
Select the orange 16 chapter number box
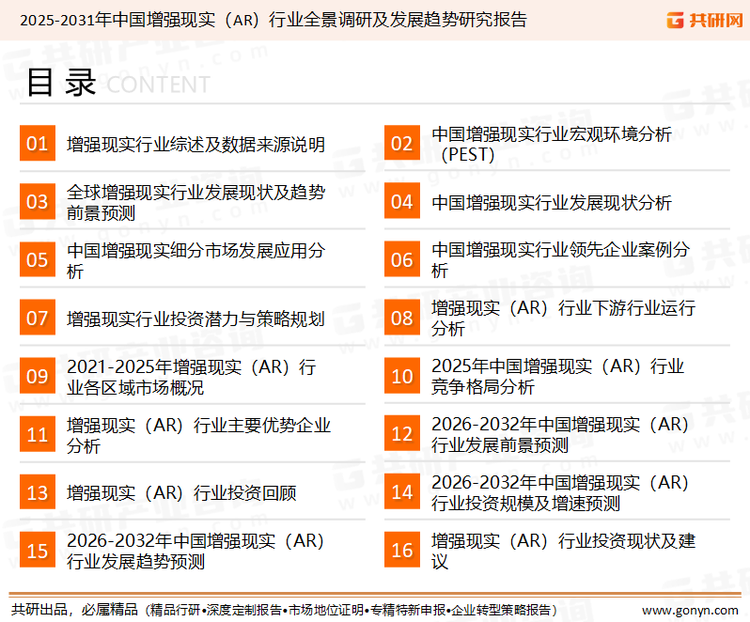coord(402,550)
